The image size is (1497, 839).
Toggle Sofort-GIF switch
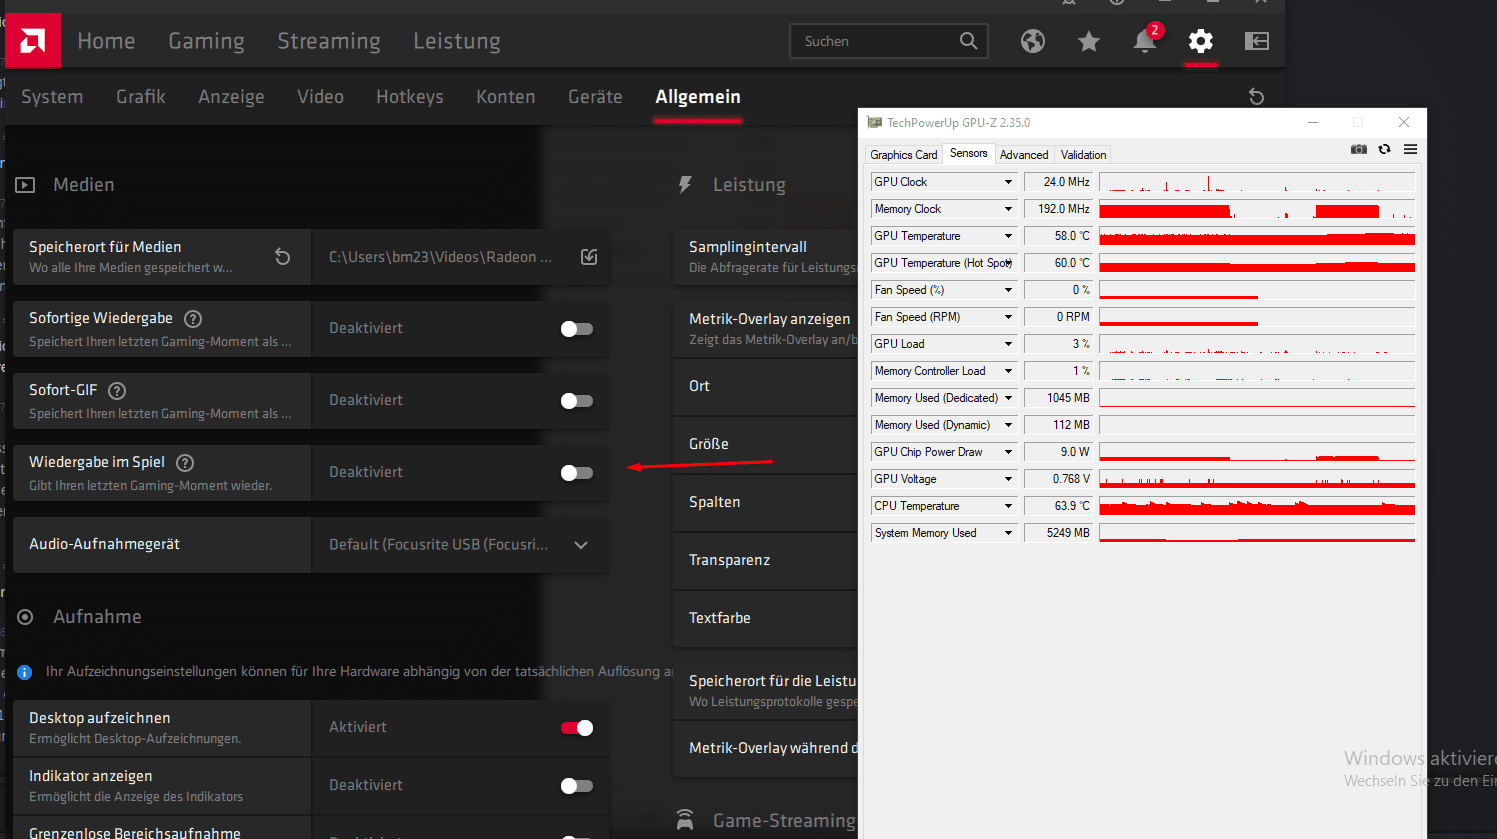[577, 401]
